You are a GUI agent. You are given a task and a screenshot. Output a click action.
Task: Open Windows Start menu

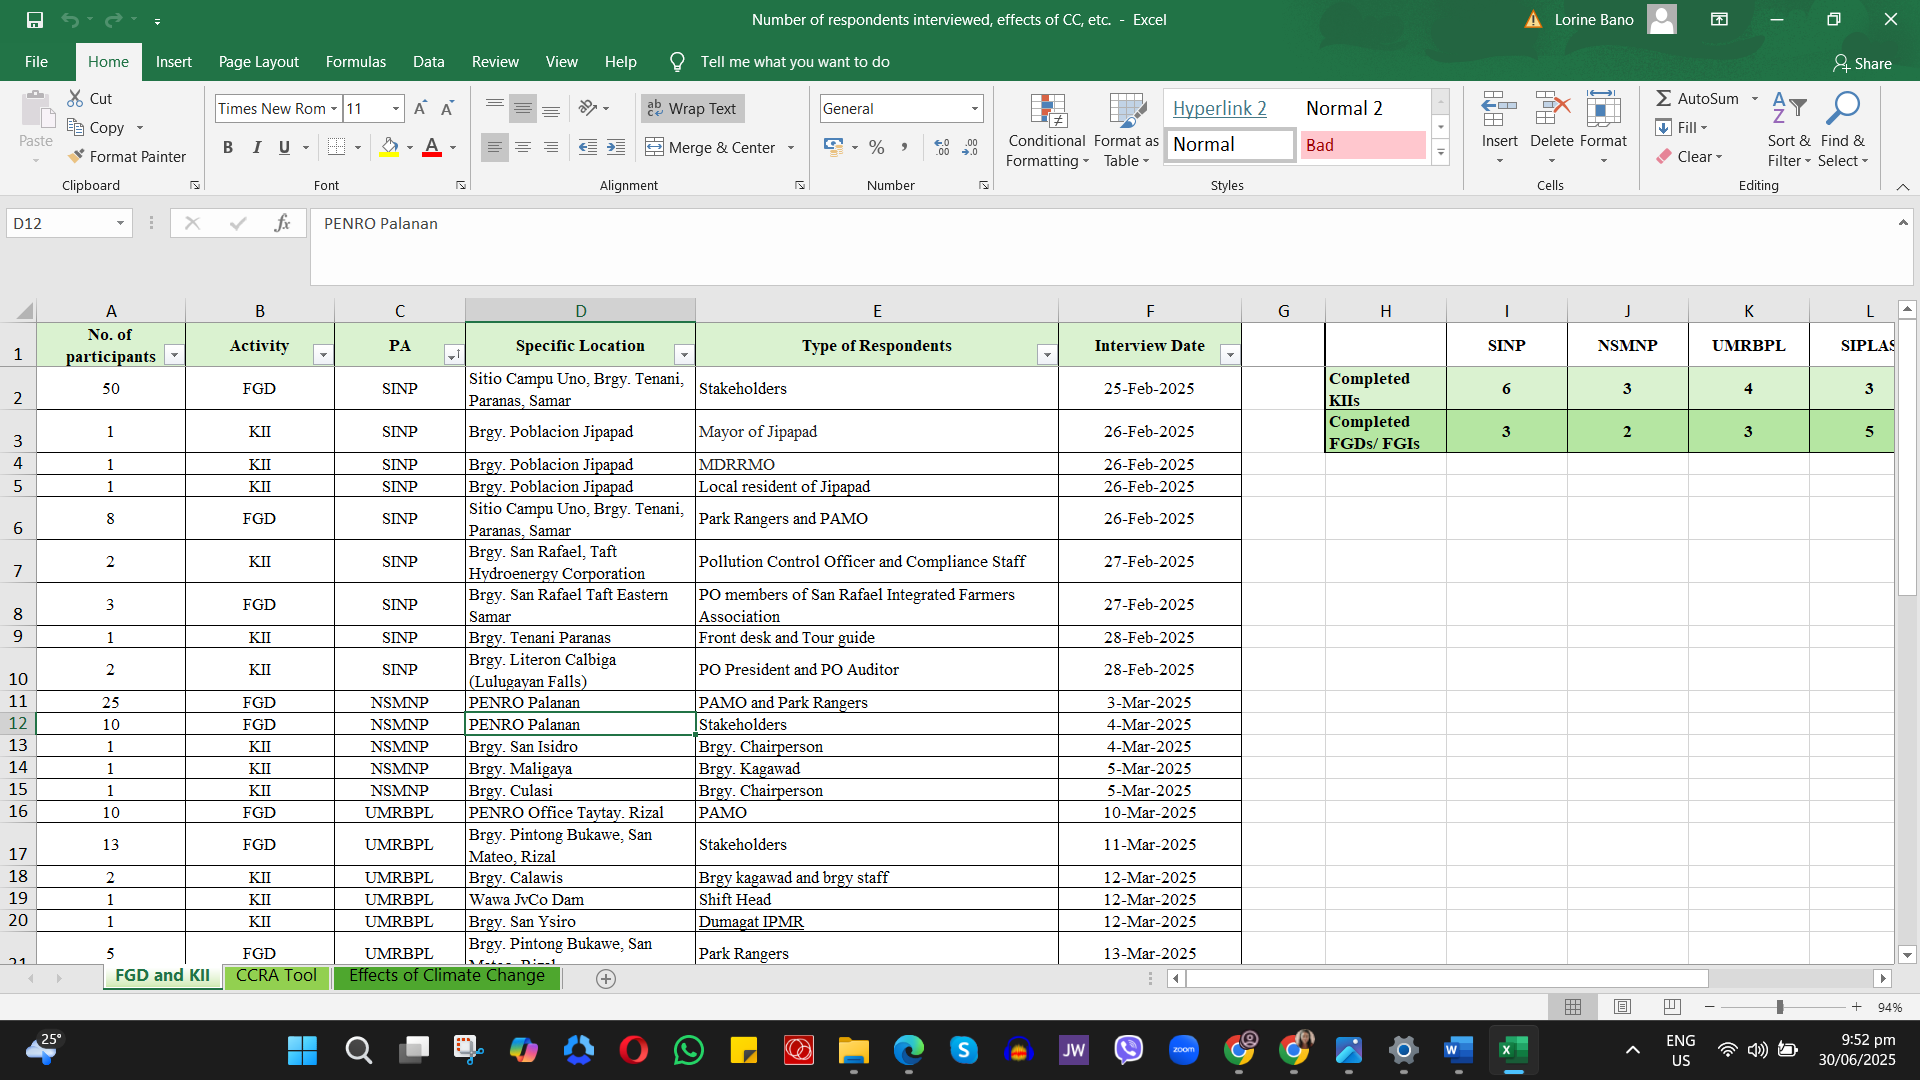click(302, 1050)
